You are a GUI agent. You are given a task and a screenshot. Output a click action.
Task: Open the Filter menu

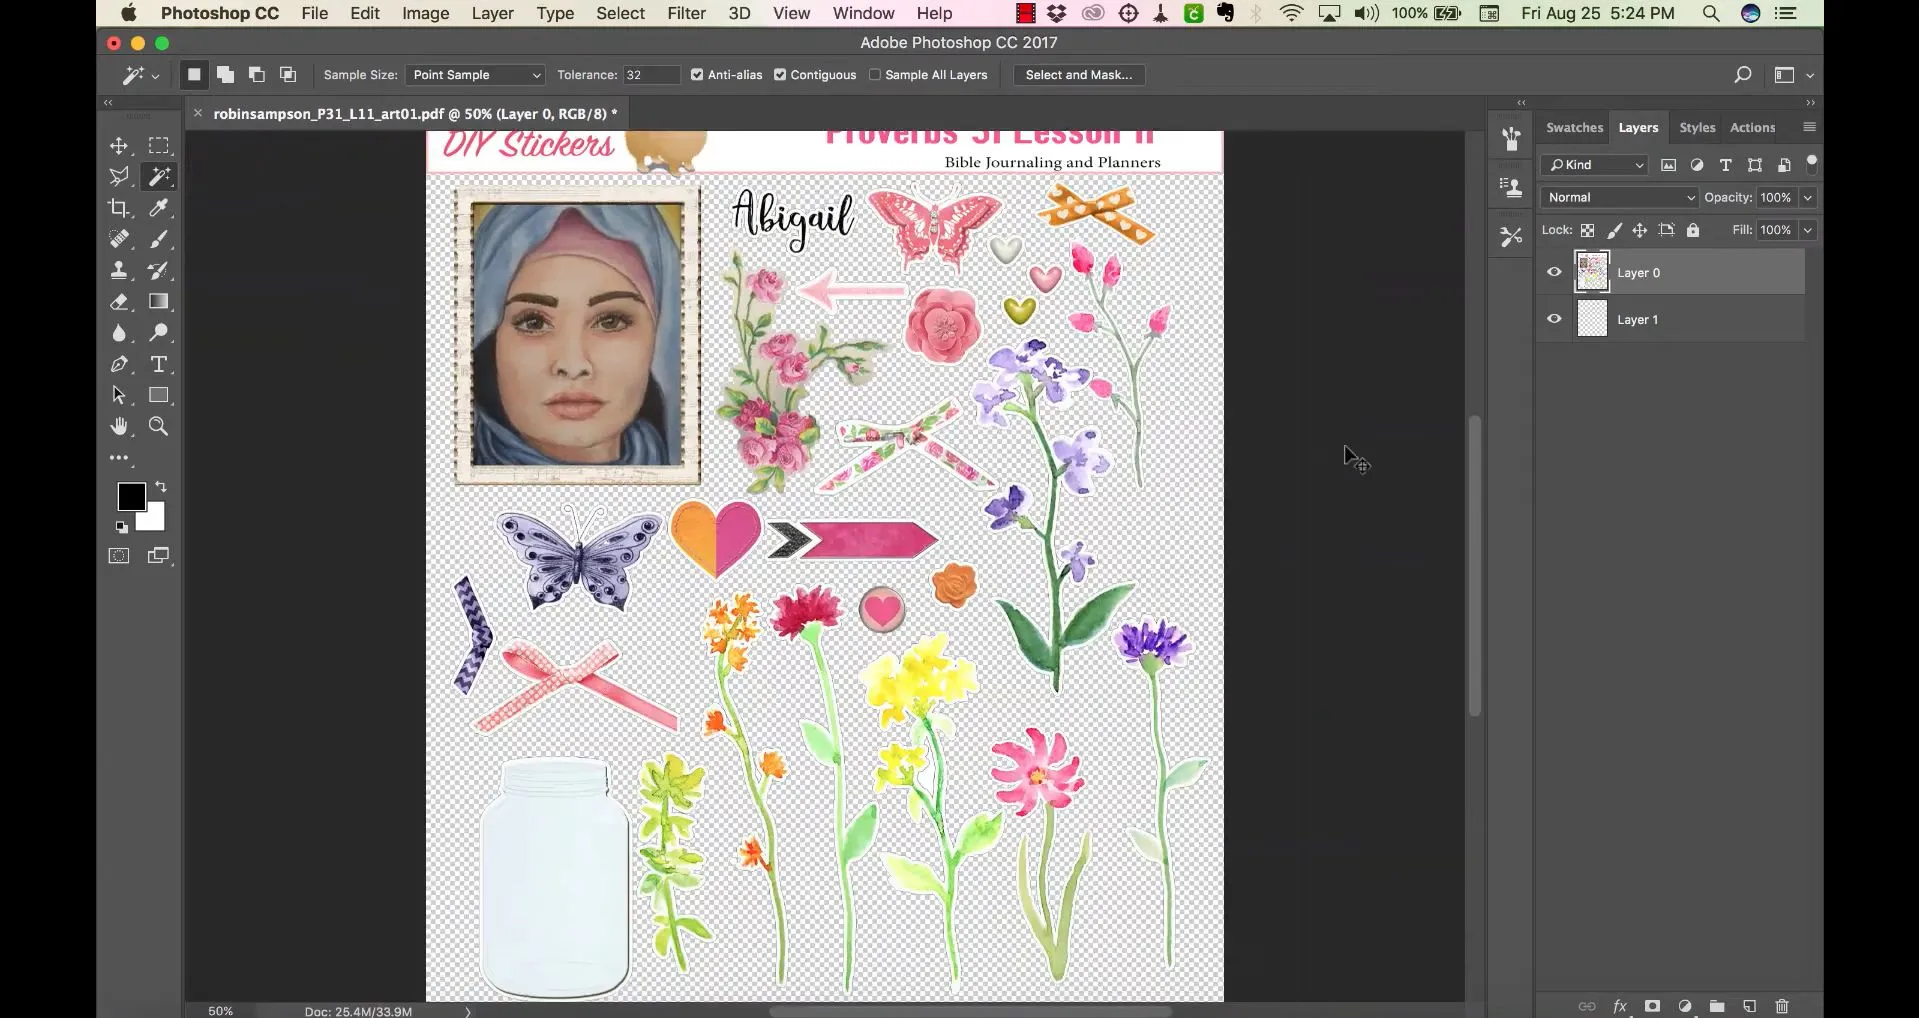pos(685,13)
